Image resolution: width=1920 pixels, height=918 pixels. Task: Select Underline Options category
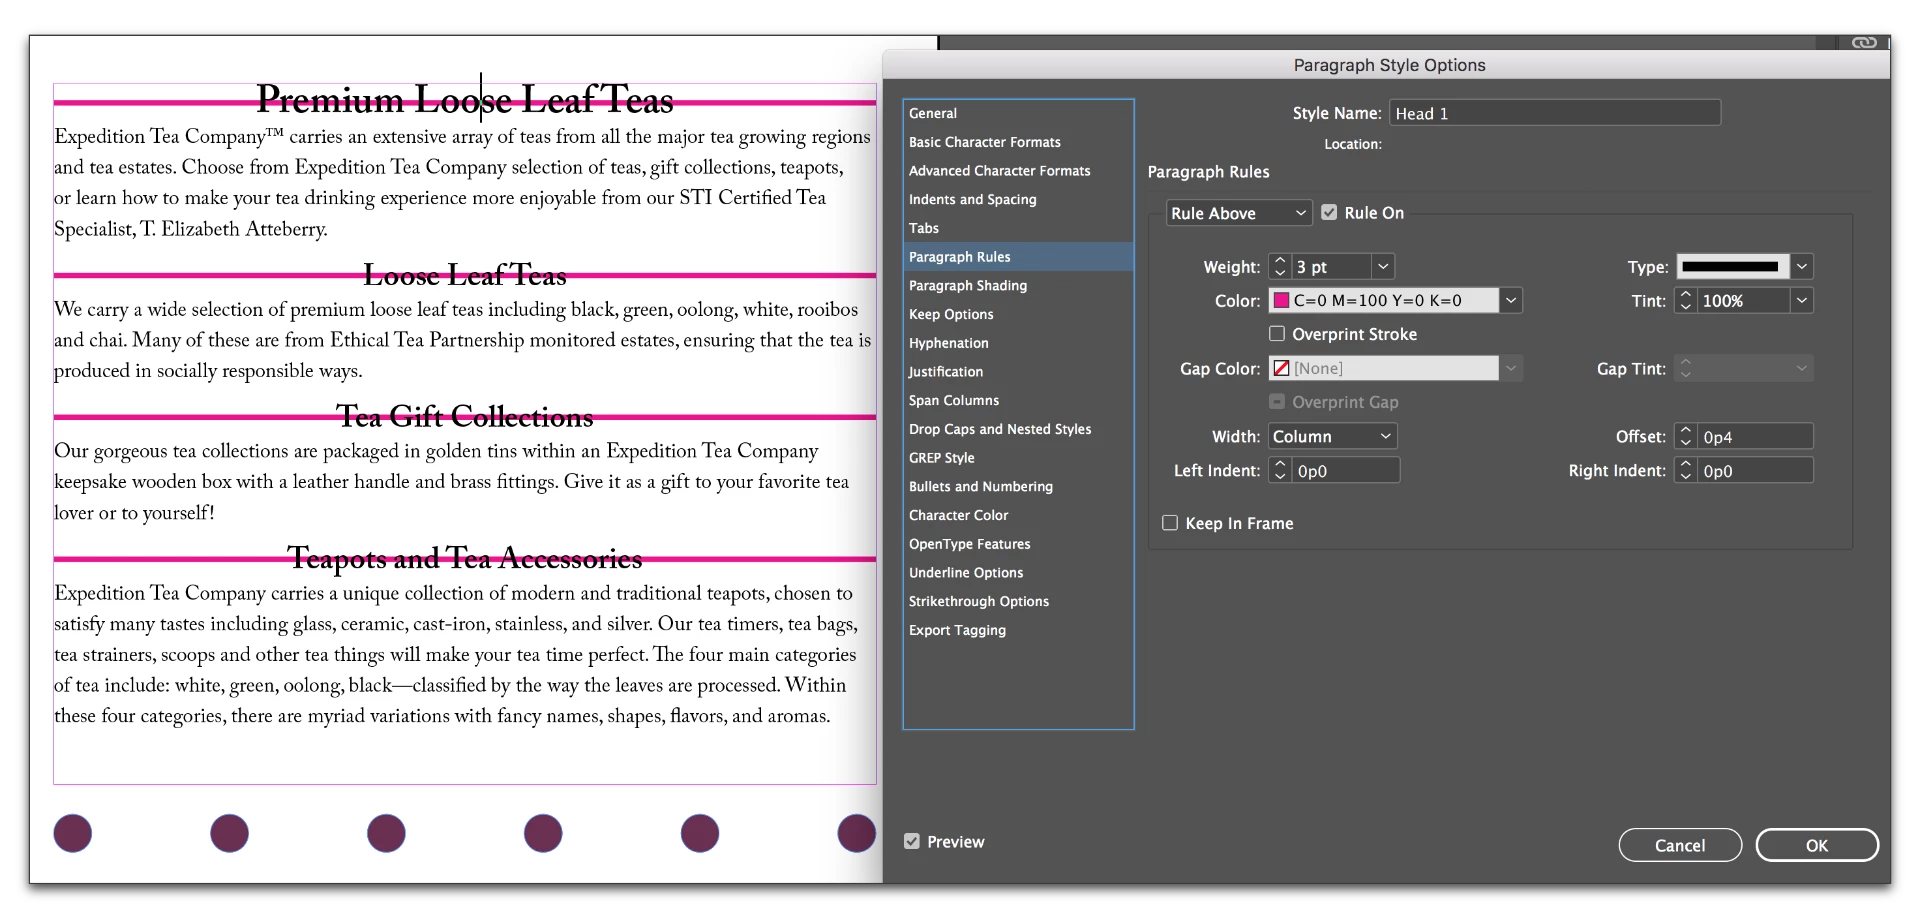point(1018,572)
